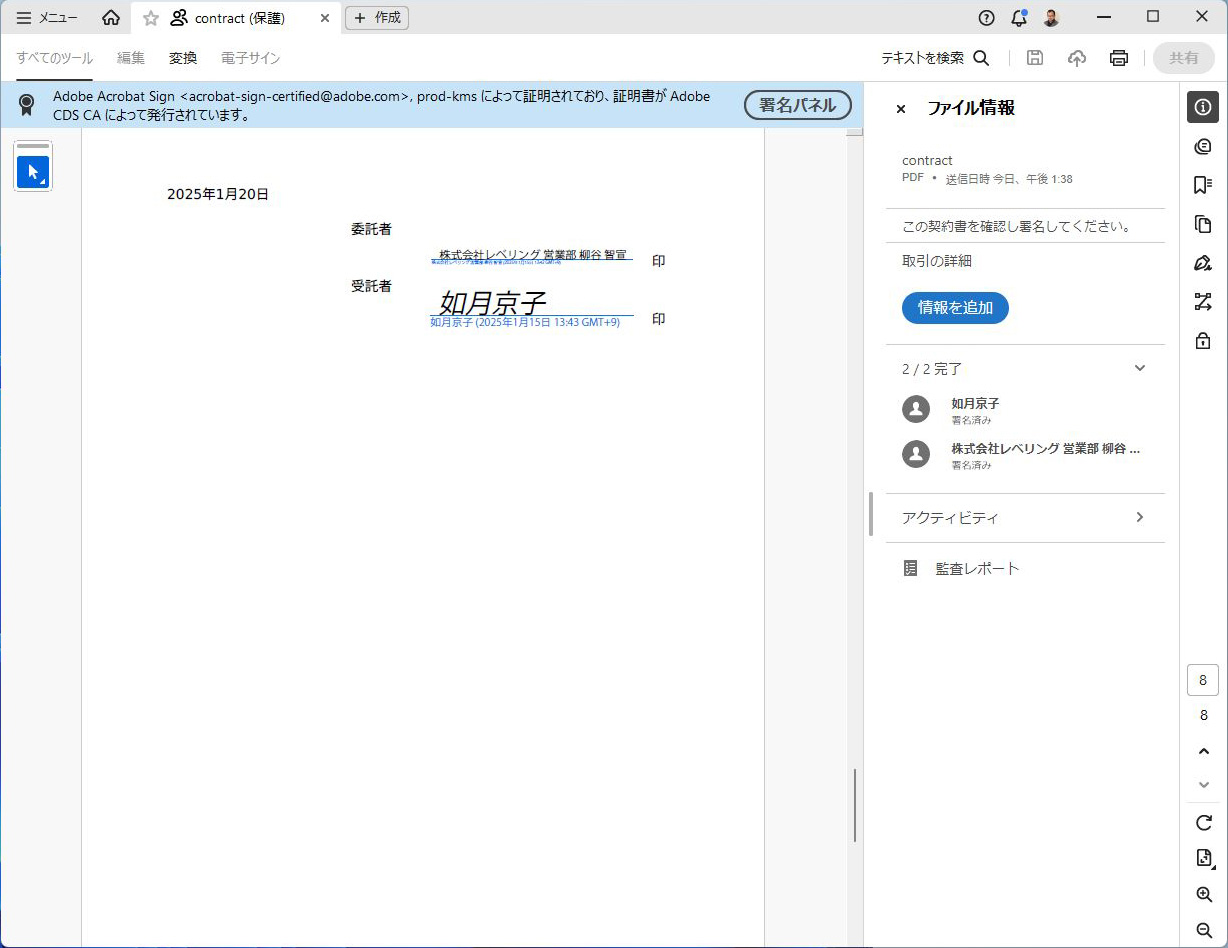The image size is (1228, 948).
Task: Open the help question mark icon
Action: (987, 17)
